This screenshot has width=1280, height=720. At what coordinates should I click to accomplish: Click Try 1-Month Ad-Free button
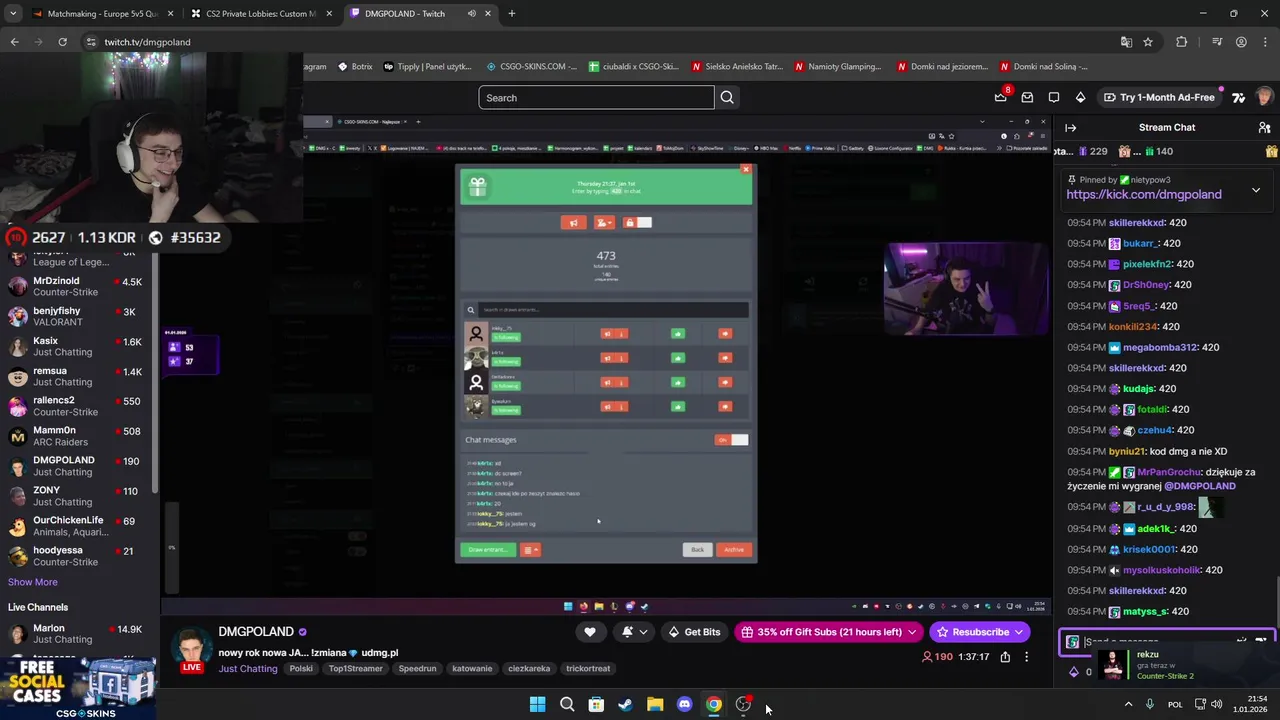(1158, 97)
